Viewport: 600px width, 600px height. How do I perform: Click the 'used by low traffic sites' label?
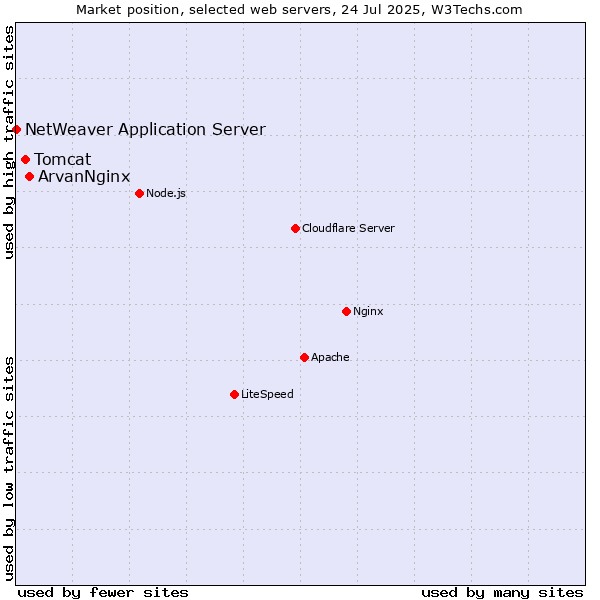pyautogui.click(x=9, y=469)
